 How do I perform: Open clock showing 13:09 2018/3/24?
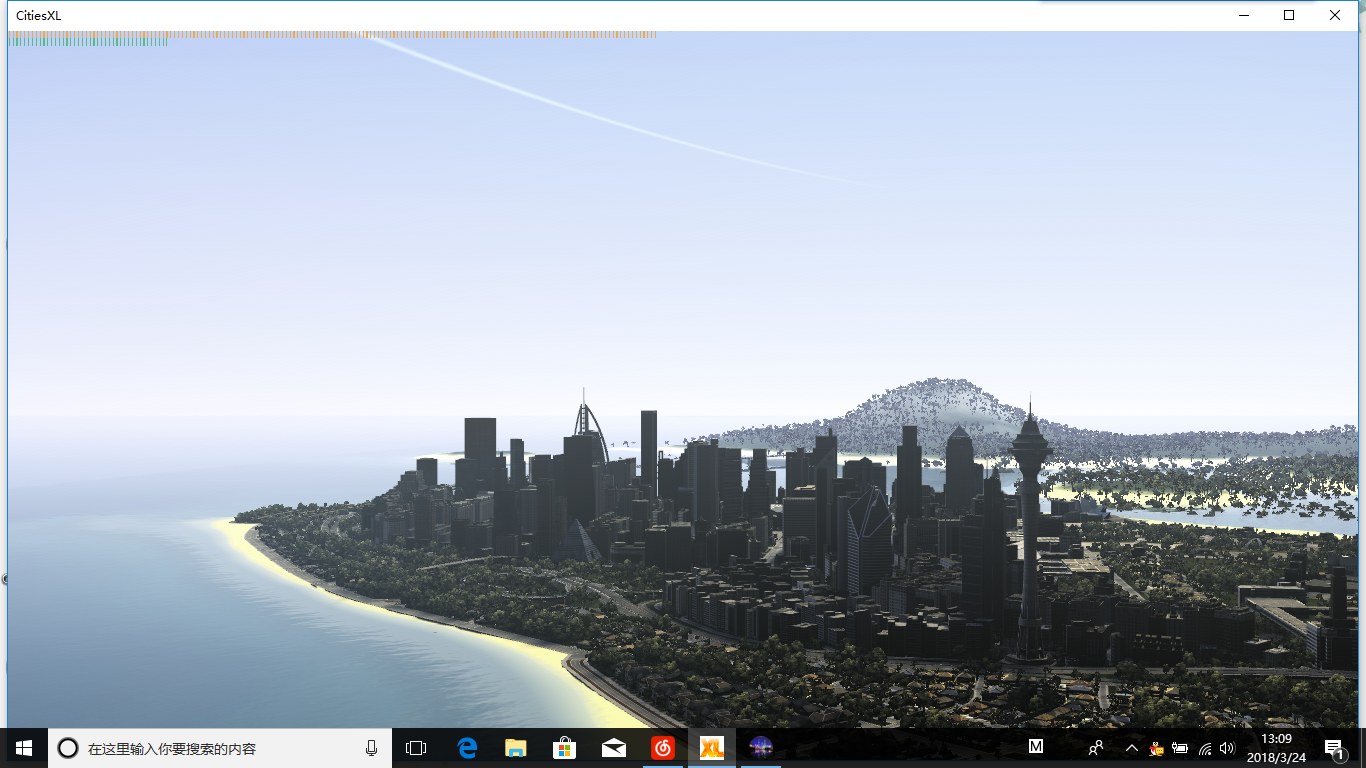[1277, 748]
